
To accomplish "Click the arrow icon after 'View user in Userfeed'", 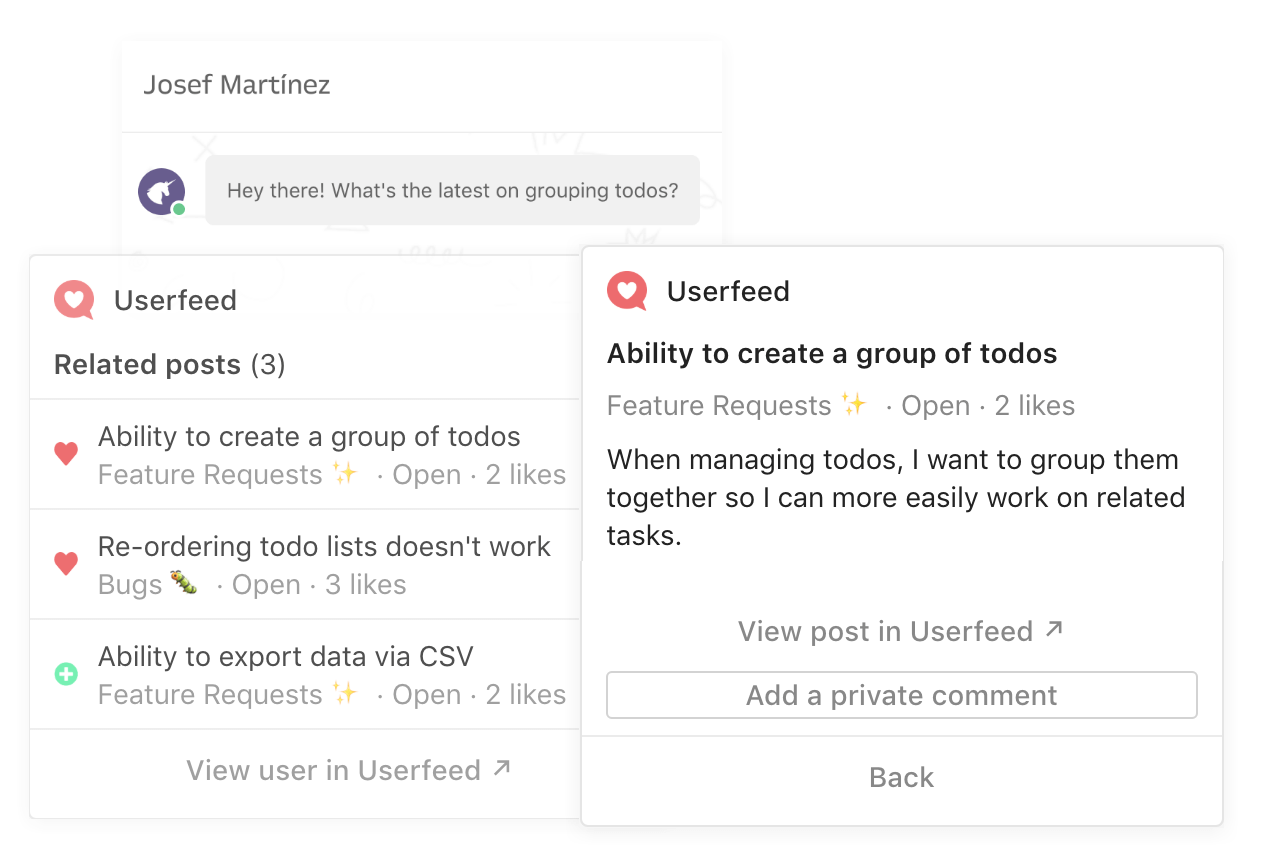I will tap(502, 768).
